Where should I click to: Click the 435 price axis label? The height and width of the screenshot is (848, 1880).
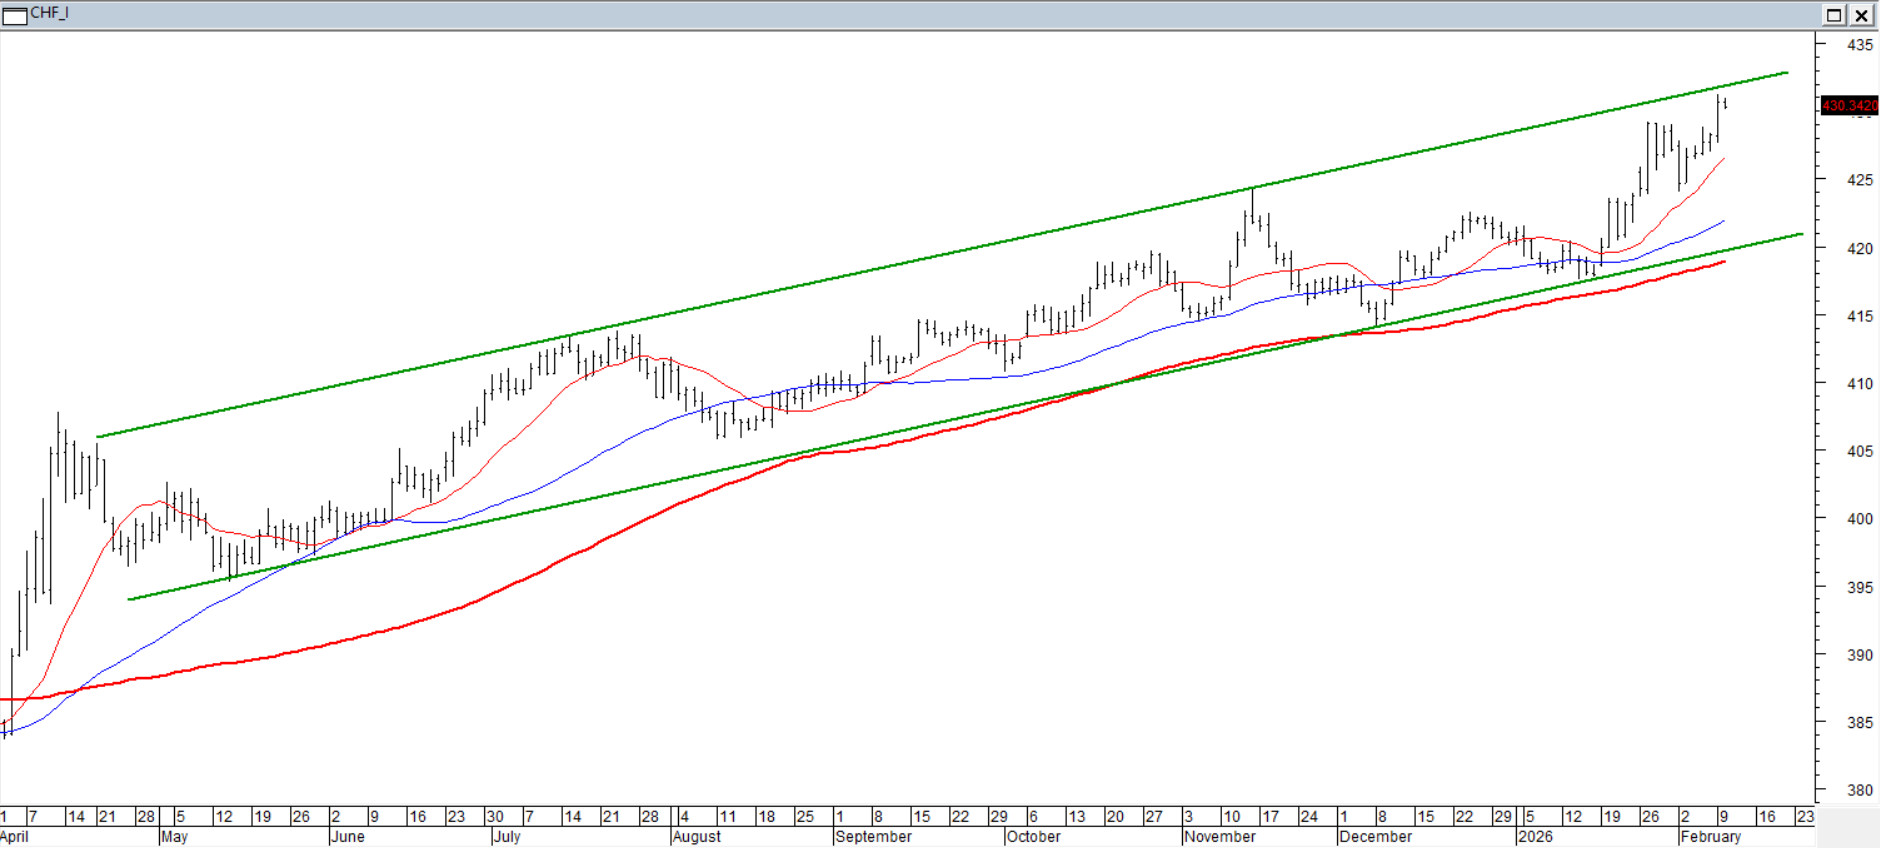1859,45
